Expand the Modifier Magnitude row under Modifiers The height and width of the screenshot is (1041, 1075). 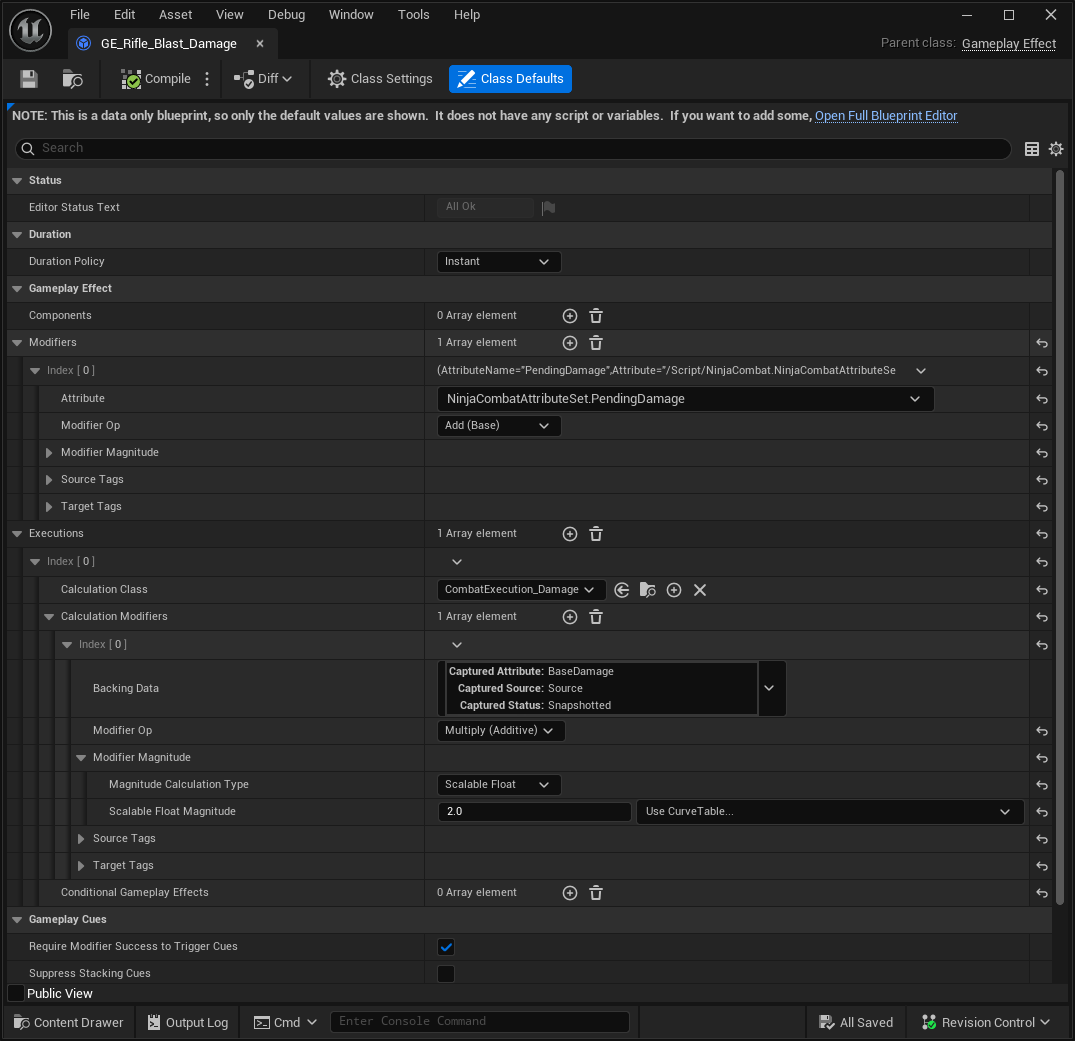49,453
